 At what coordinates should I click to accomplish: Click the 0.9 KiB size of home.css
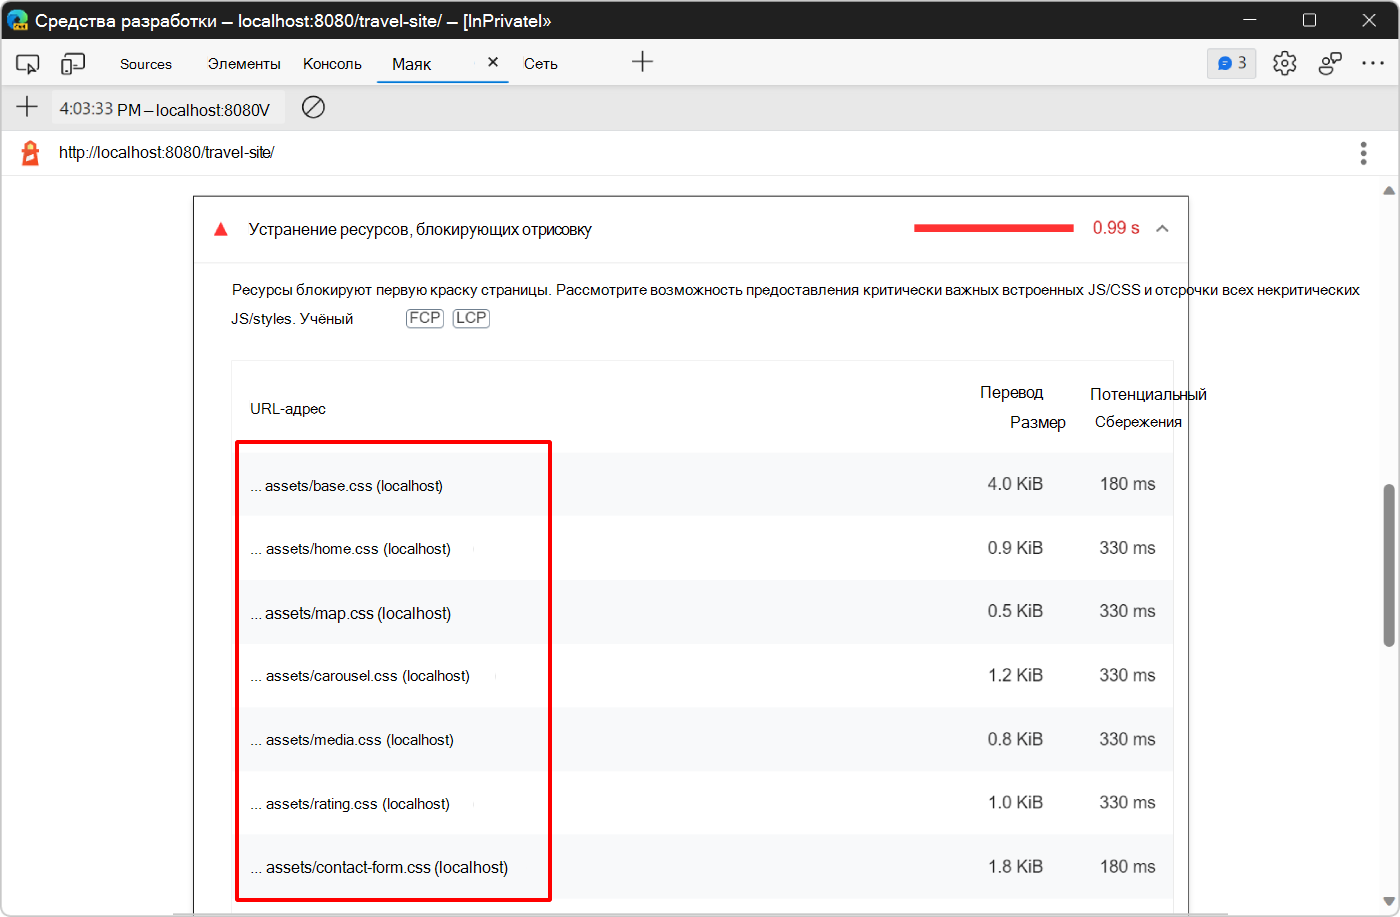[x=1015, y=548]
